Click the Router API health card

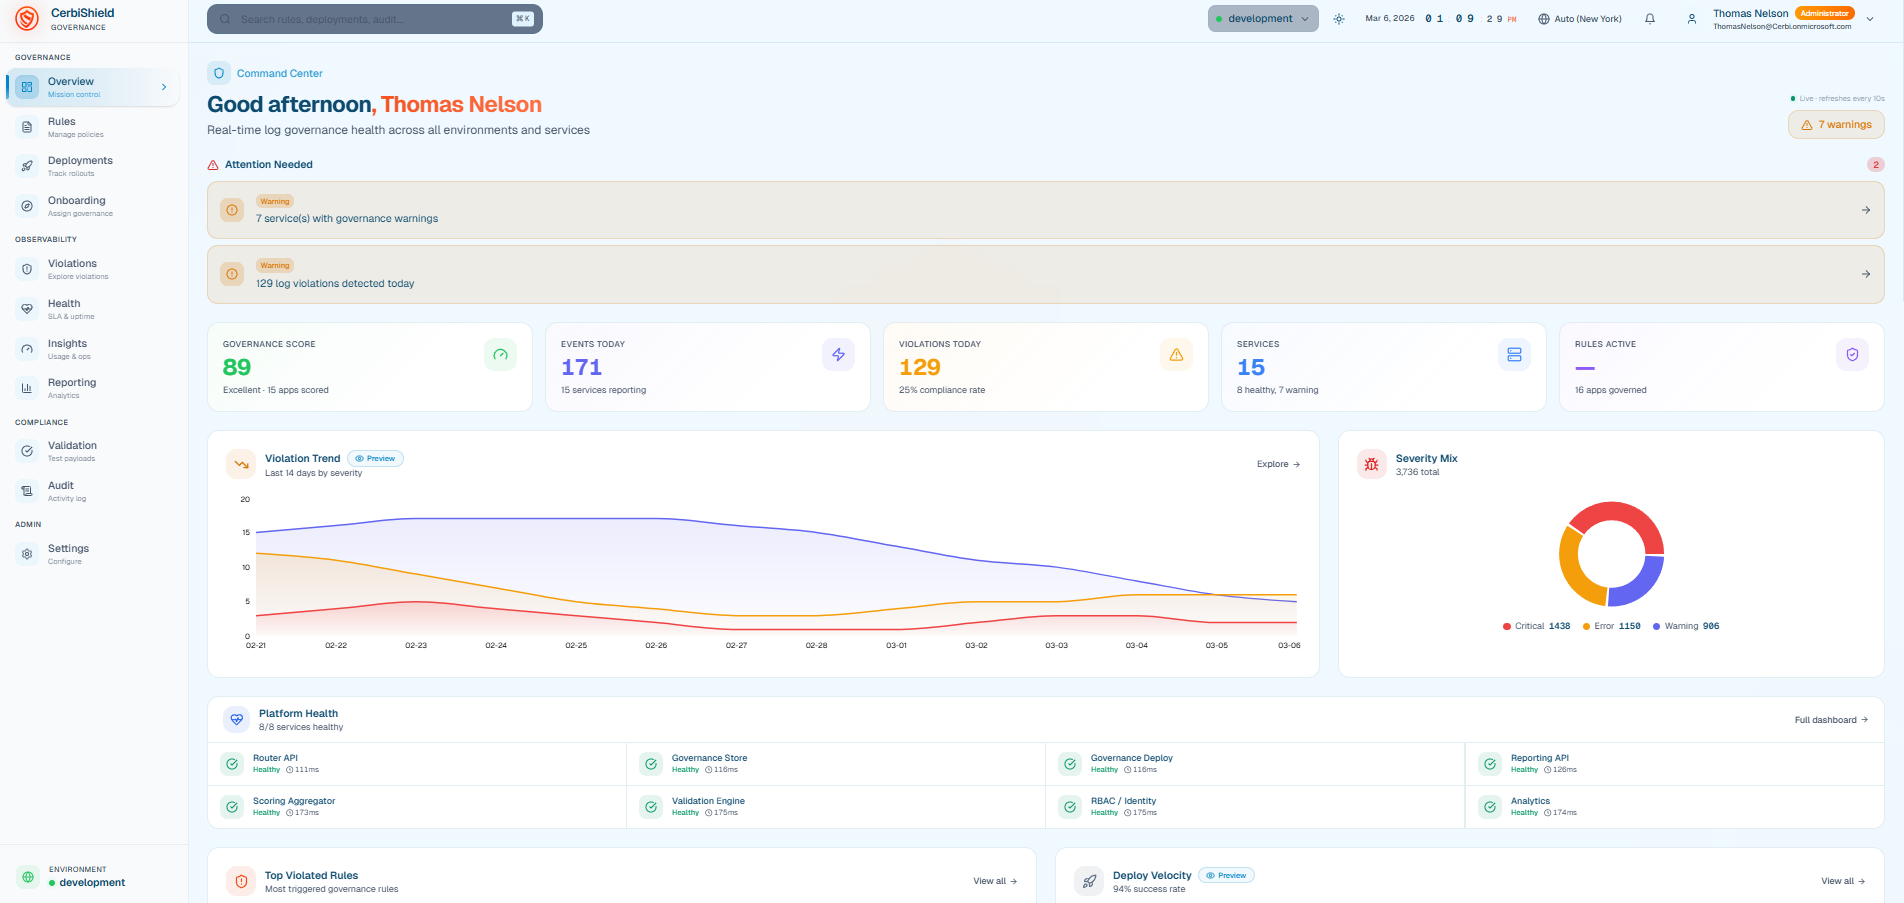pos(416,764)
